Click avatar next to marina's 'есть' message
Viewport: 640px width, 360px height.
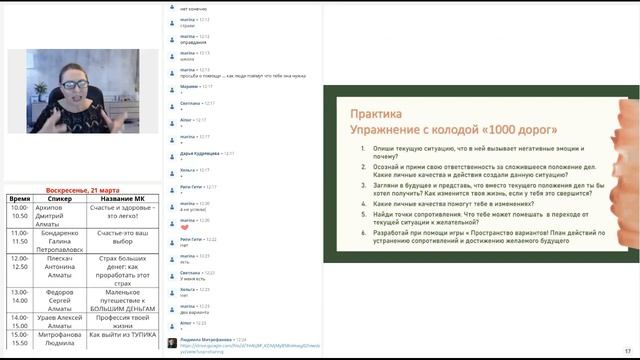coord(172,259)
